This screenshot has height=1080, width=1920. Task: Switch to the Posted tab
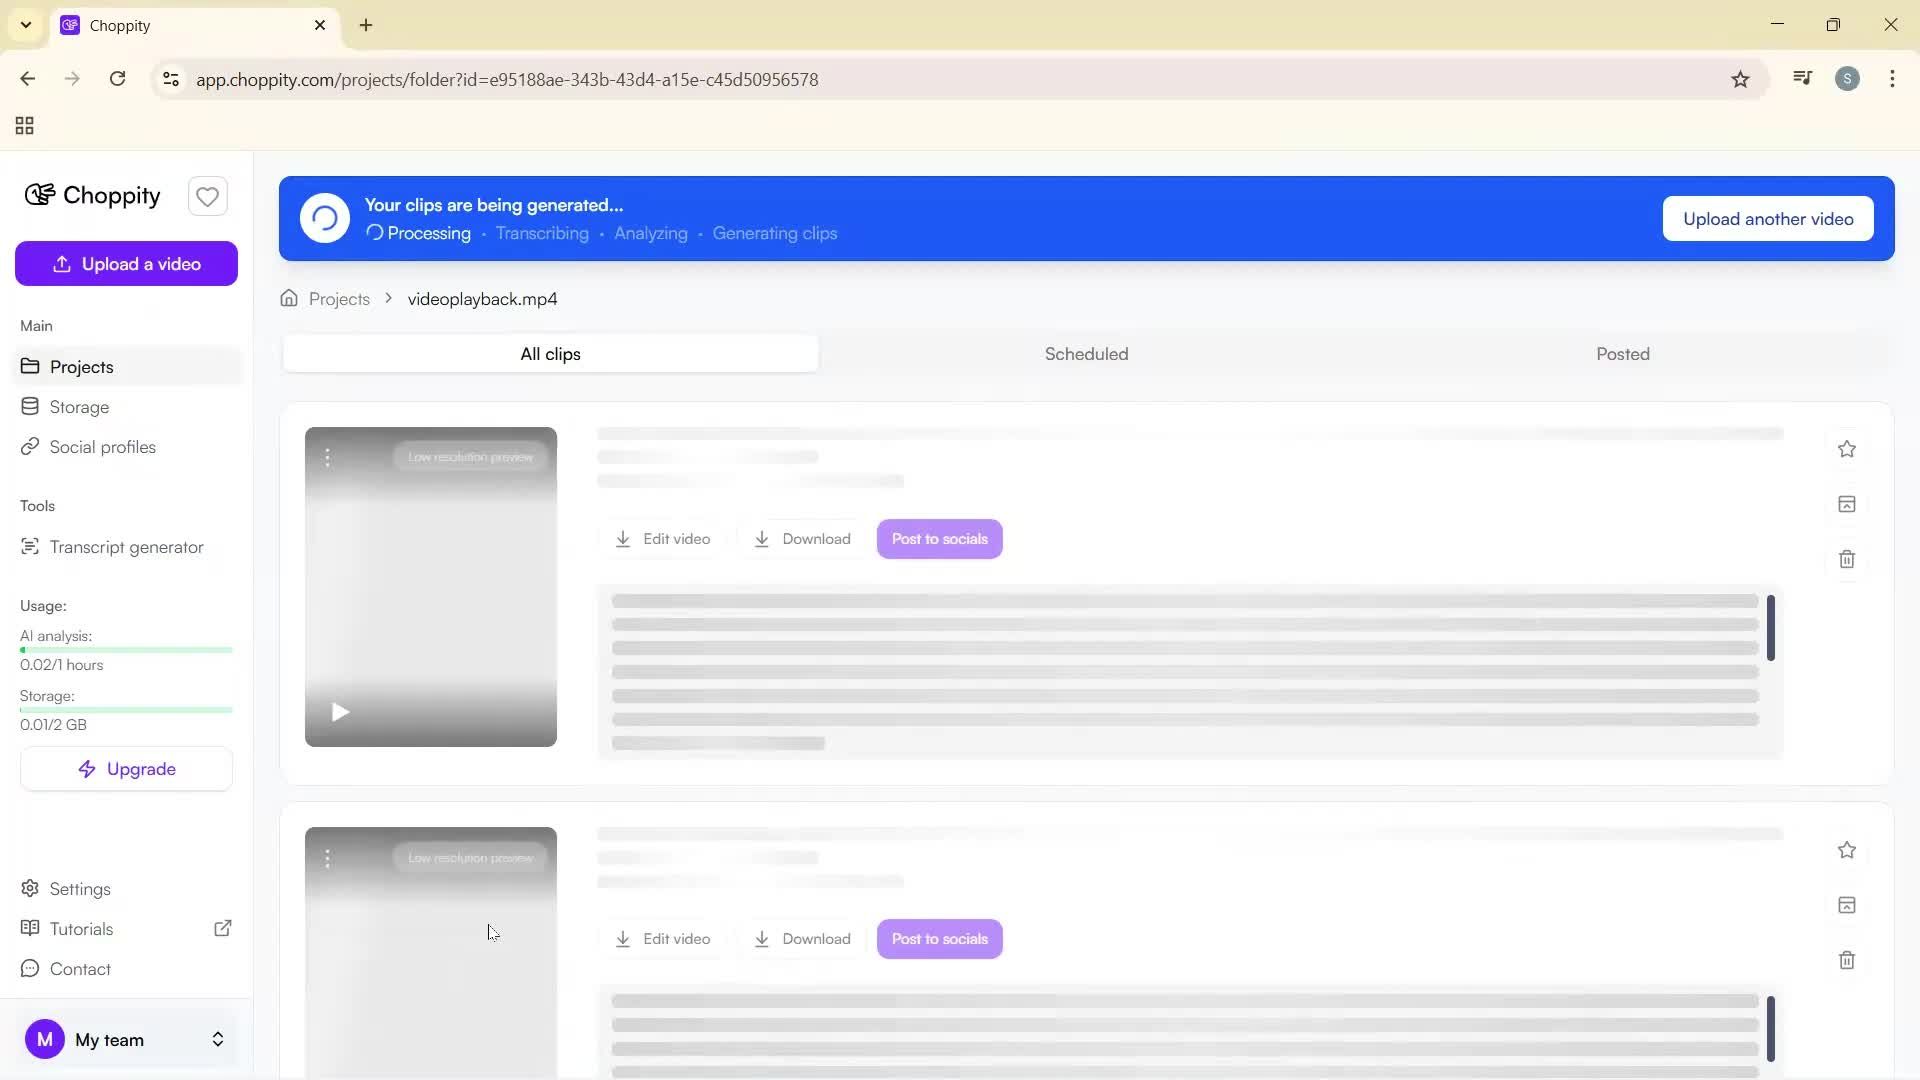[1622, 354]
